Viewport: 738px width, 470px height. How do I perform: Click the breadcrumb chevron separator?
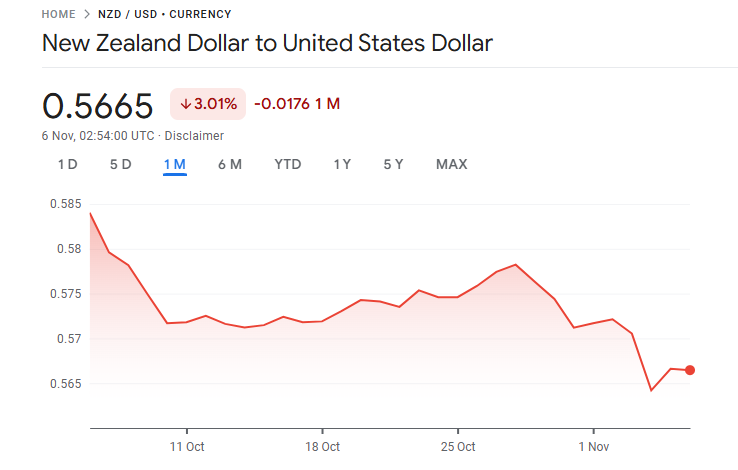[x=88, y=14]
